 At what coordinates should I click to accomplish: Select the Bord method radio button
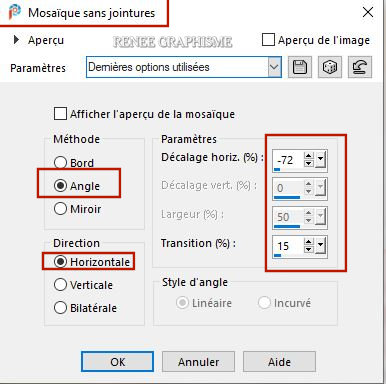click(60, 163)
